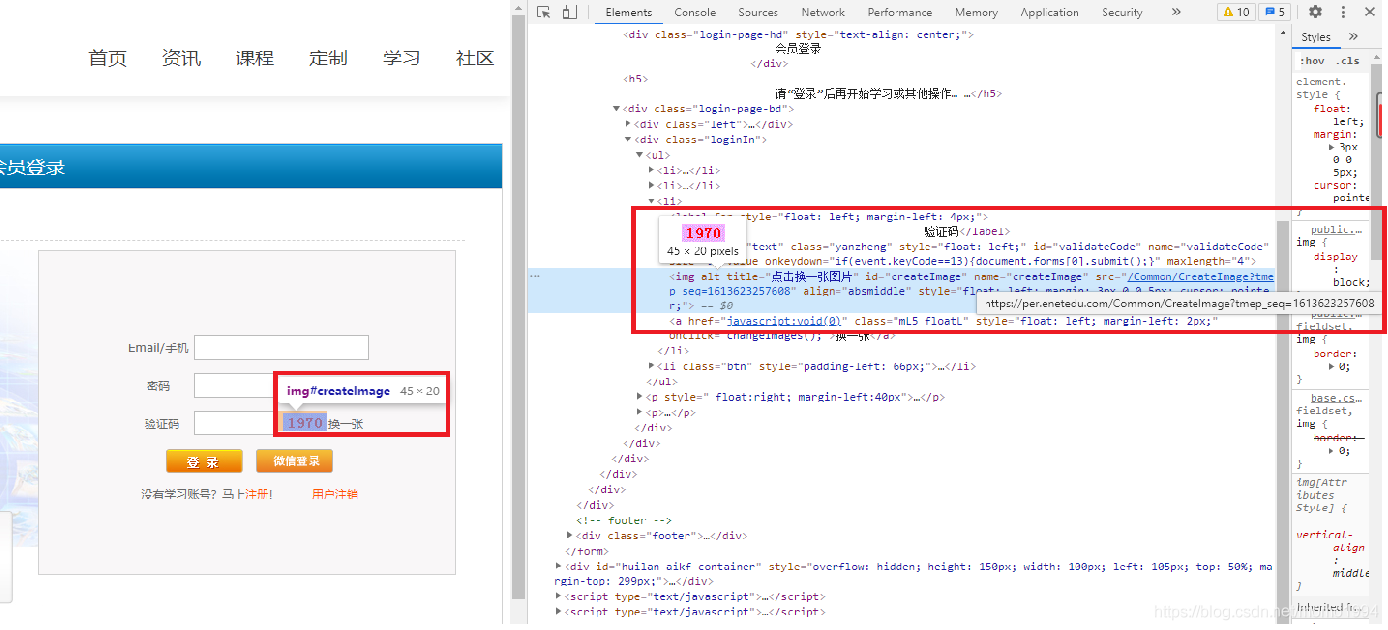The image size is (1388, 630).
Task: Show more Styles pane tabs
Action: point(1354,37)
